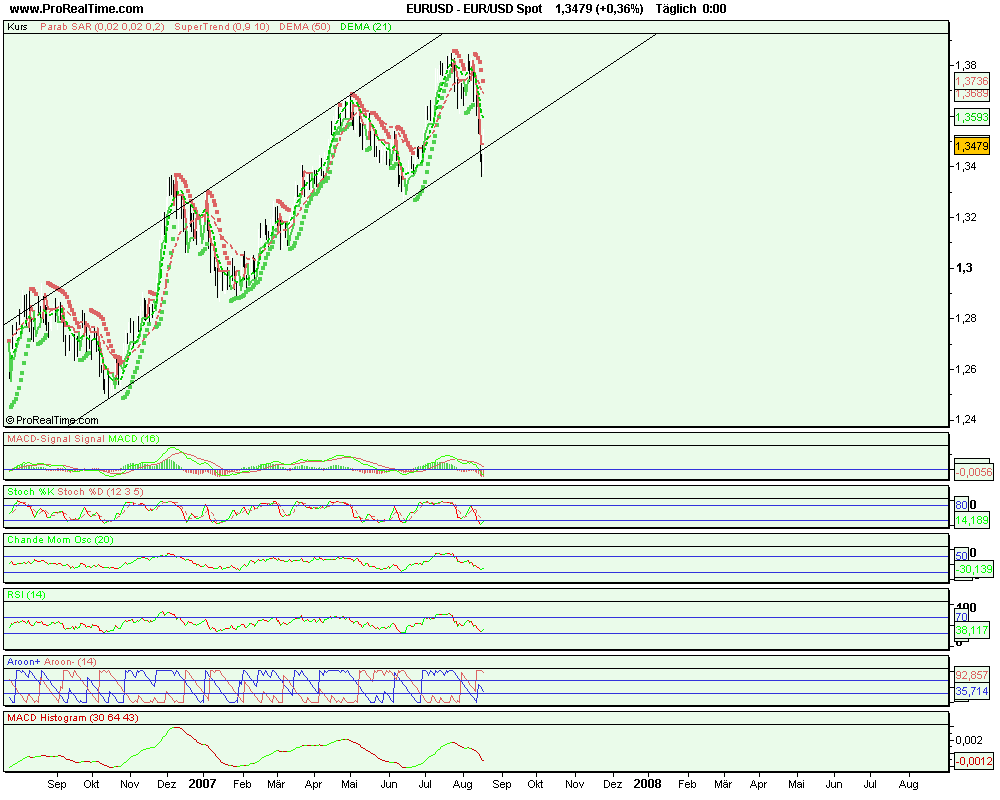Click the 70 level marker in the RSI panel
Viewport: 1000px width, 800px height.
(x=961, y=617)
